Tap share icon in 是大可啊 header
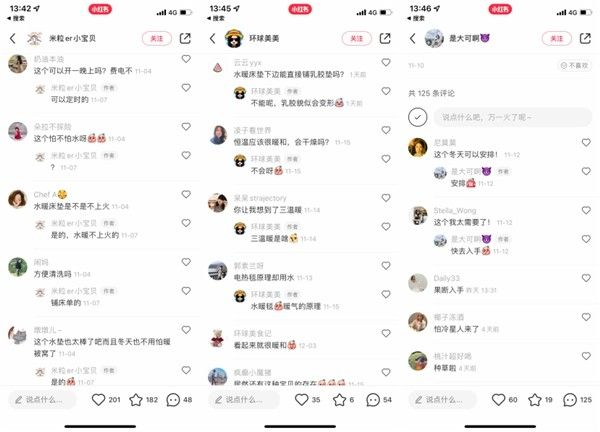The height and width of the screenshot is (432, 600). pyautogui.click(x=585, y=38)
